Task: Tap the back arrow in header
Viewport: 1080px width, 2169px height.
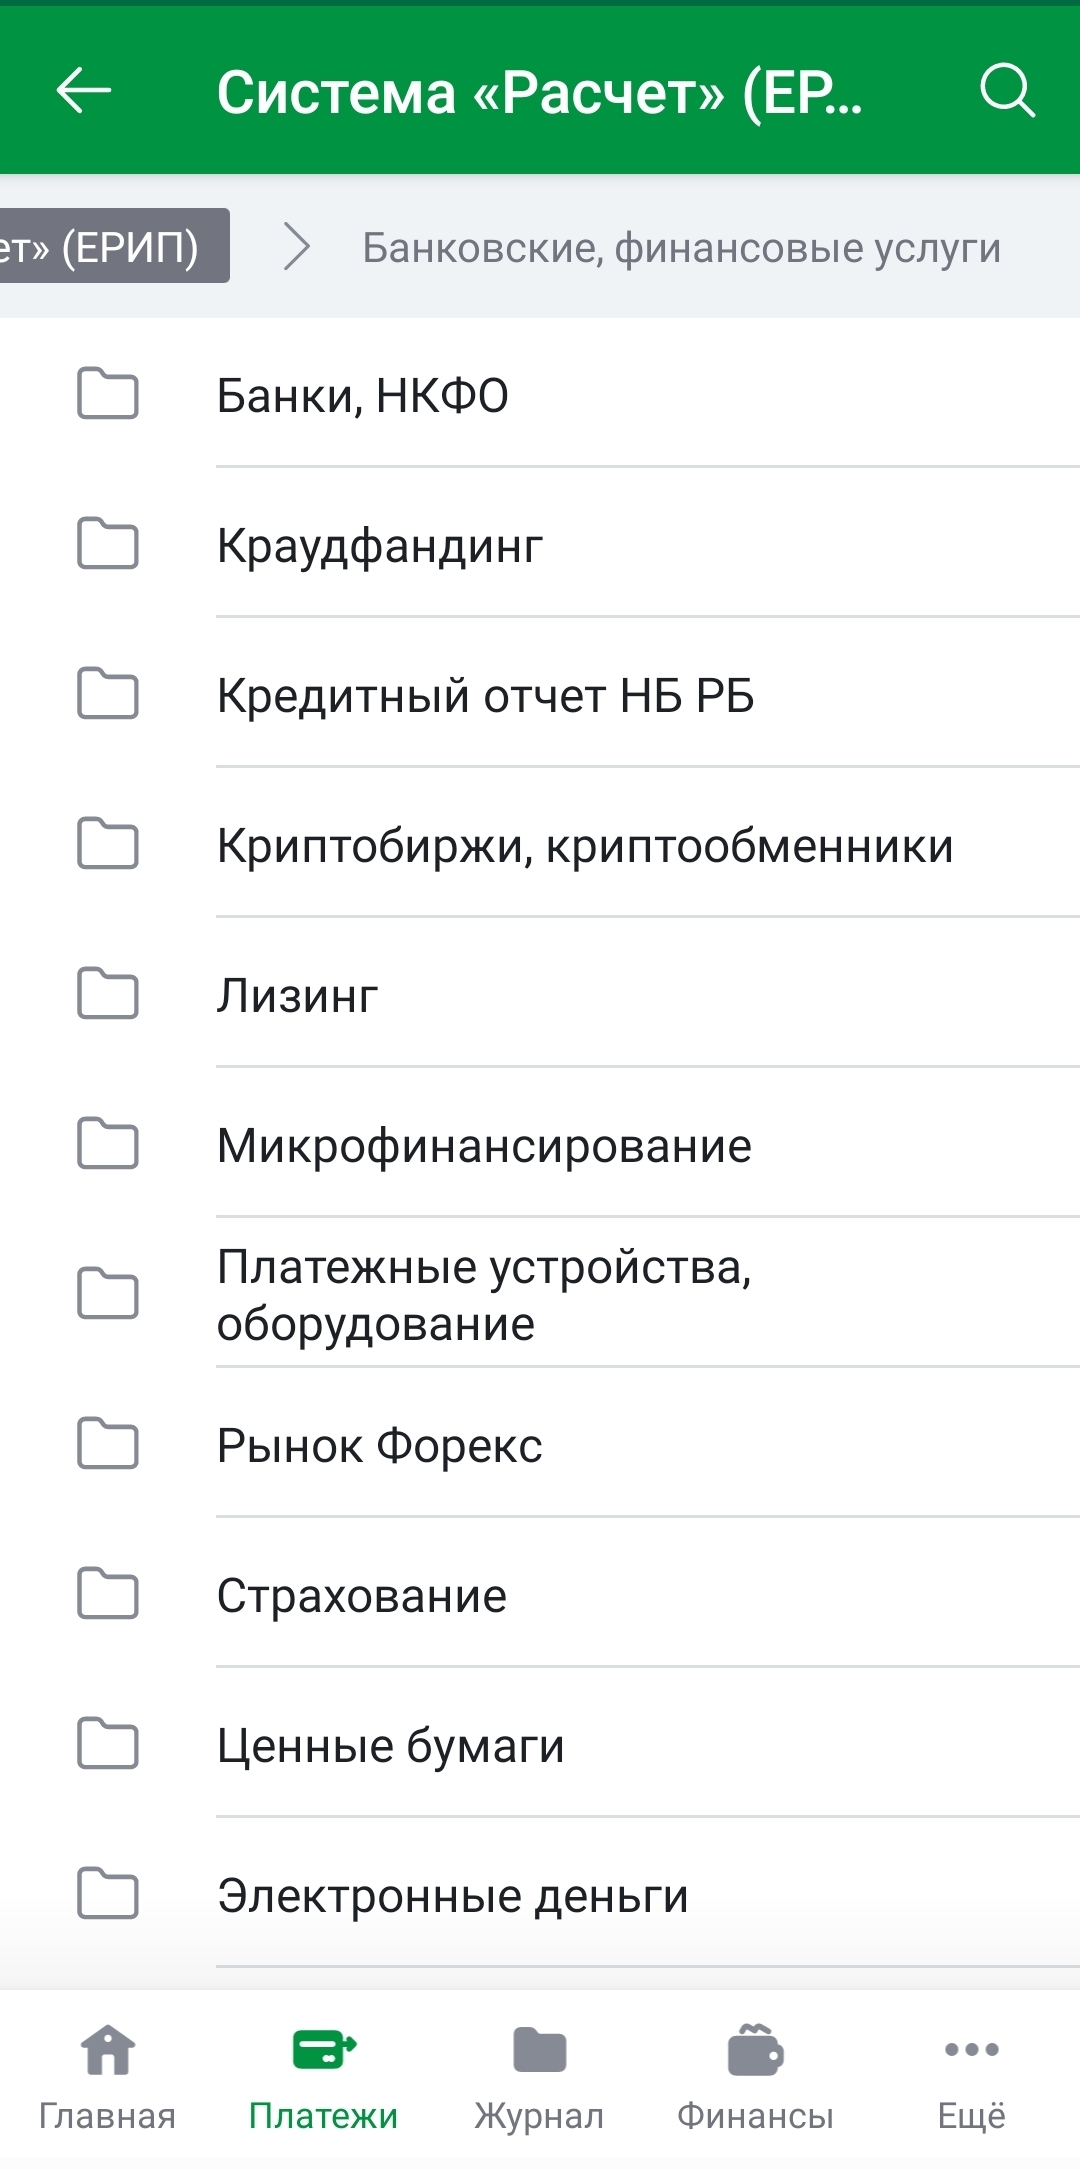Action: [x=84, y=91]
